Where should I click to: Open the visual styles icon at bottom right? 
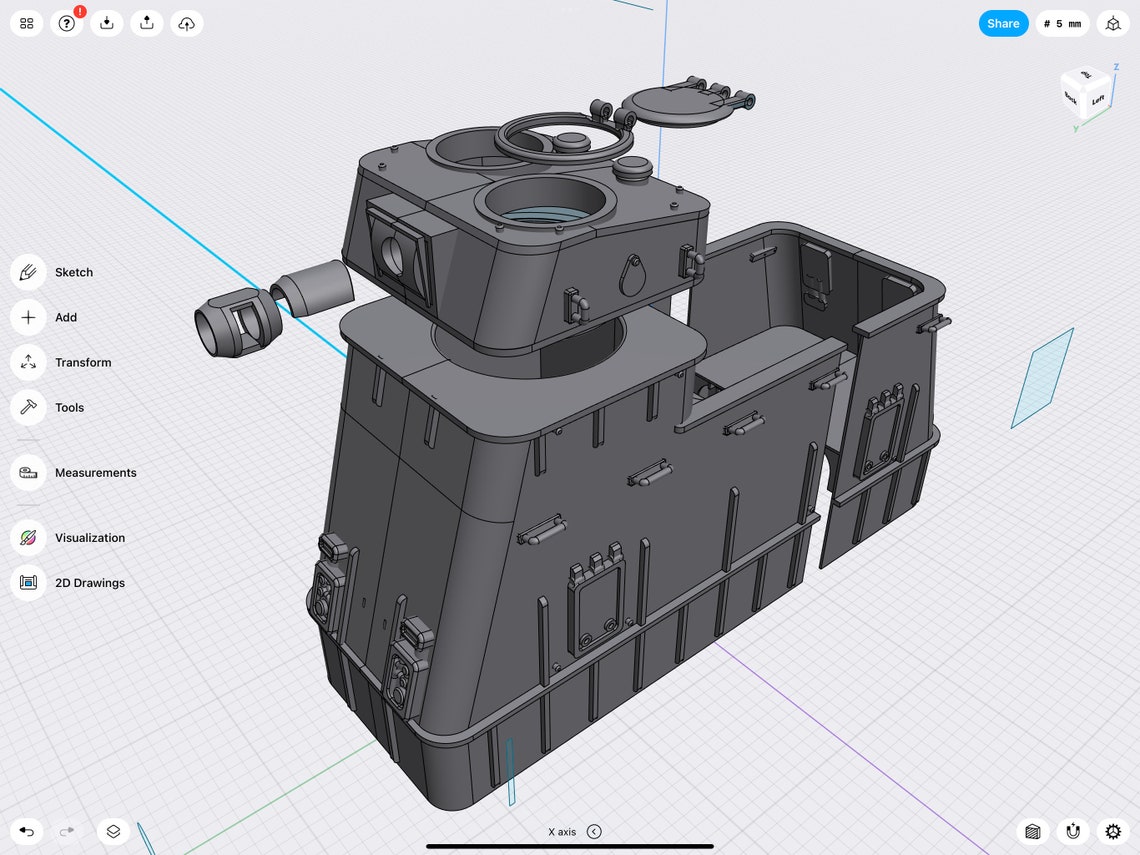[x=1031, y=831]
